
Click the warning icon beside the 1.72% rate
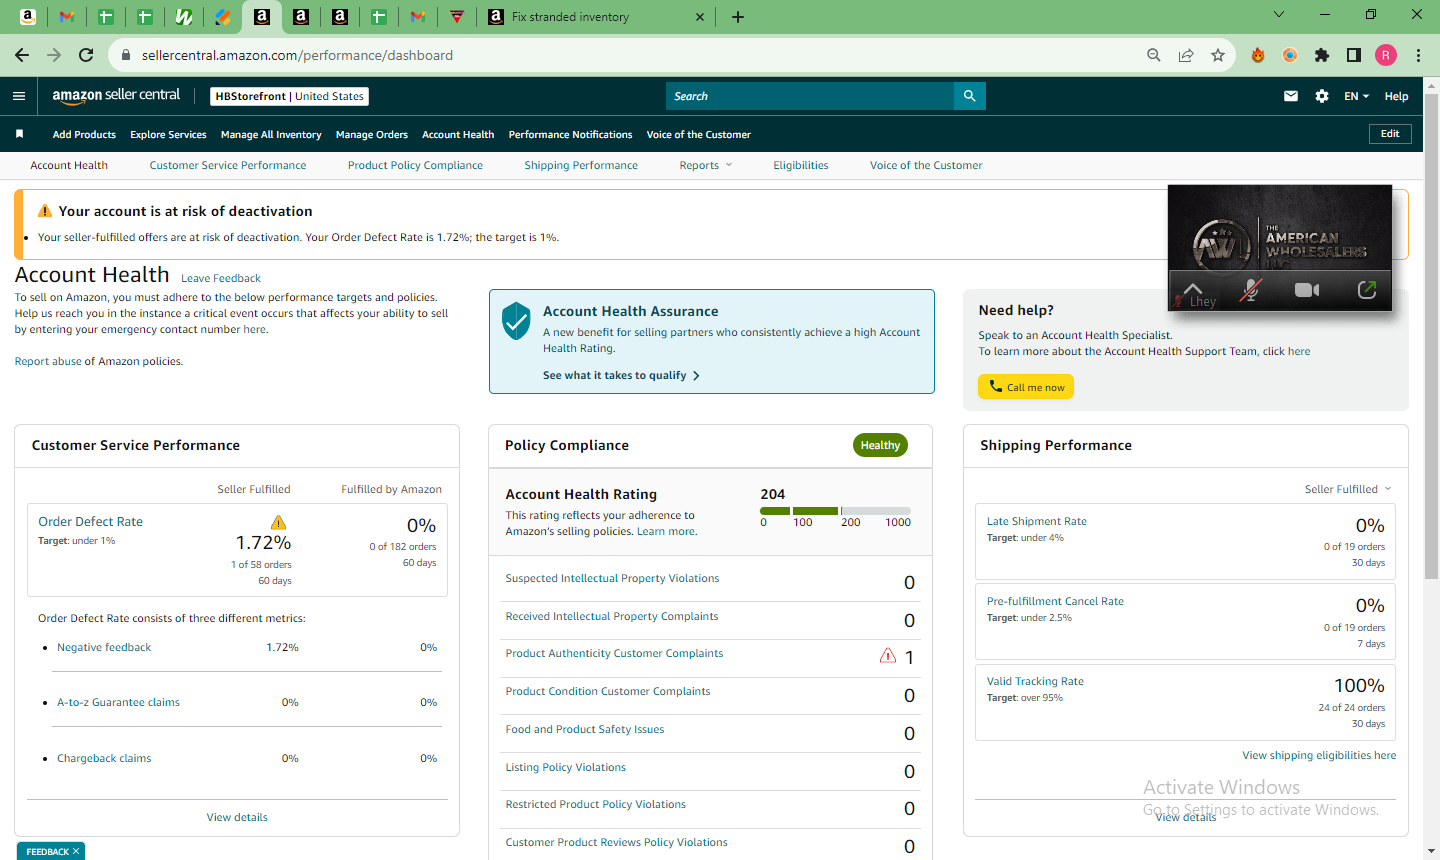click(278, 522)
